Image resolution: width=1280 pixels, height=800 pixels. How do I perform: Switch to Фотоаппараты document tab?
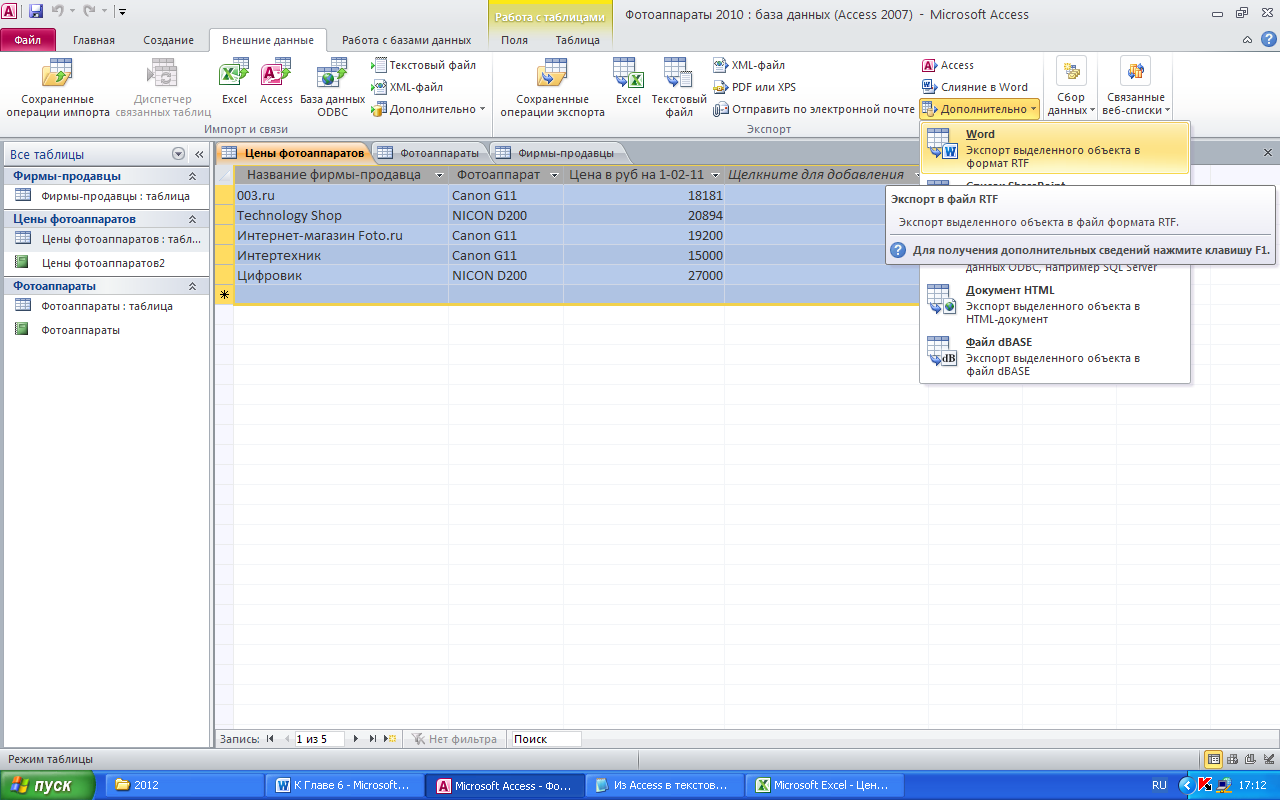pyautogui.click(x=430, y=153)
